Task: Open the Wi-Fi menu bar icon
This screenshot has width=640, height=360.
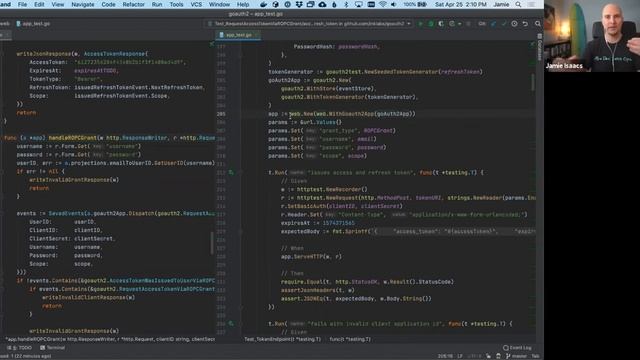Action: click(x=382, y=4)
